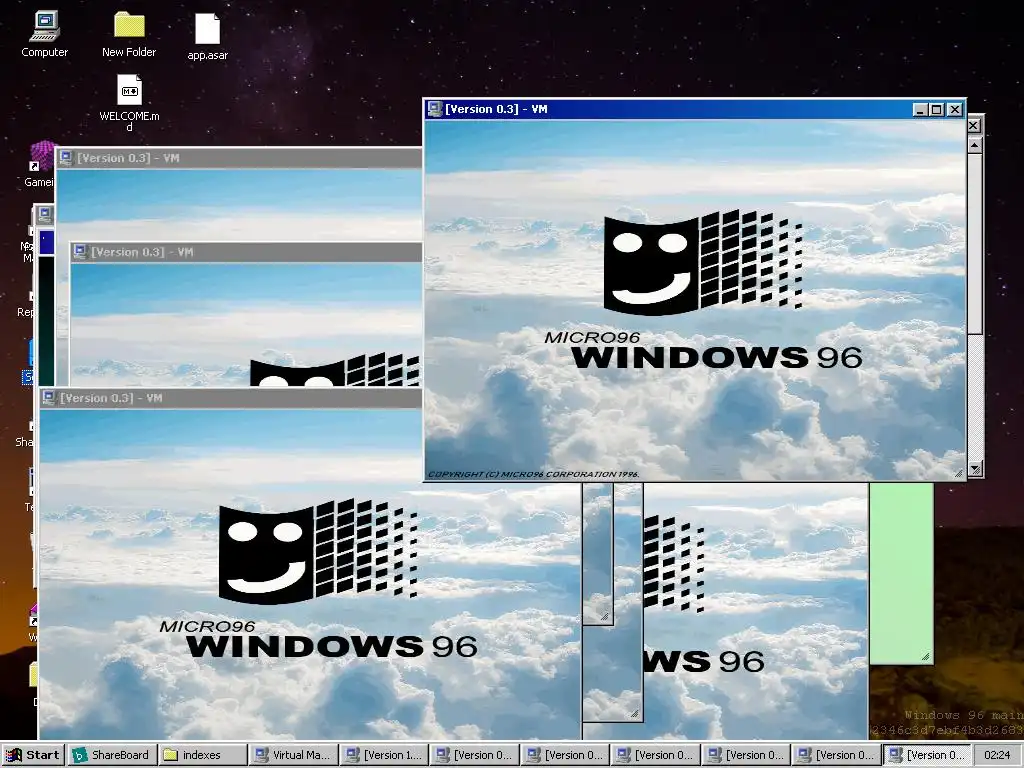Image resolution: width=1024 pixels, height=768 pixels.
Task: Click the green window panel
Action: [x=901, y=573]
